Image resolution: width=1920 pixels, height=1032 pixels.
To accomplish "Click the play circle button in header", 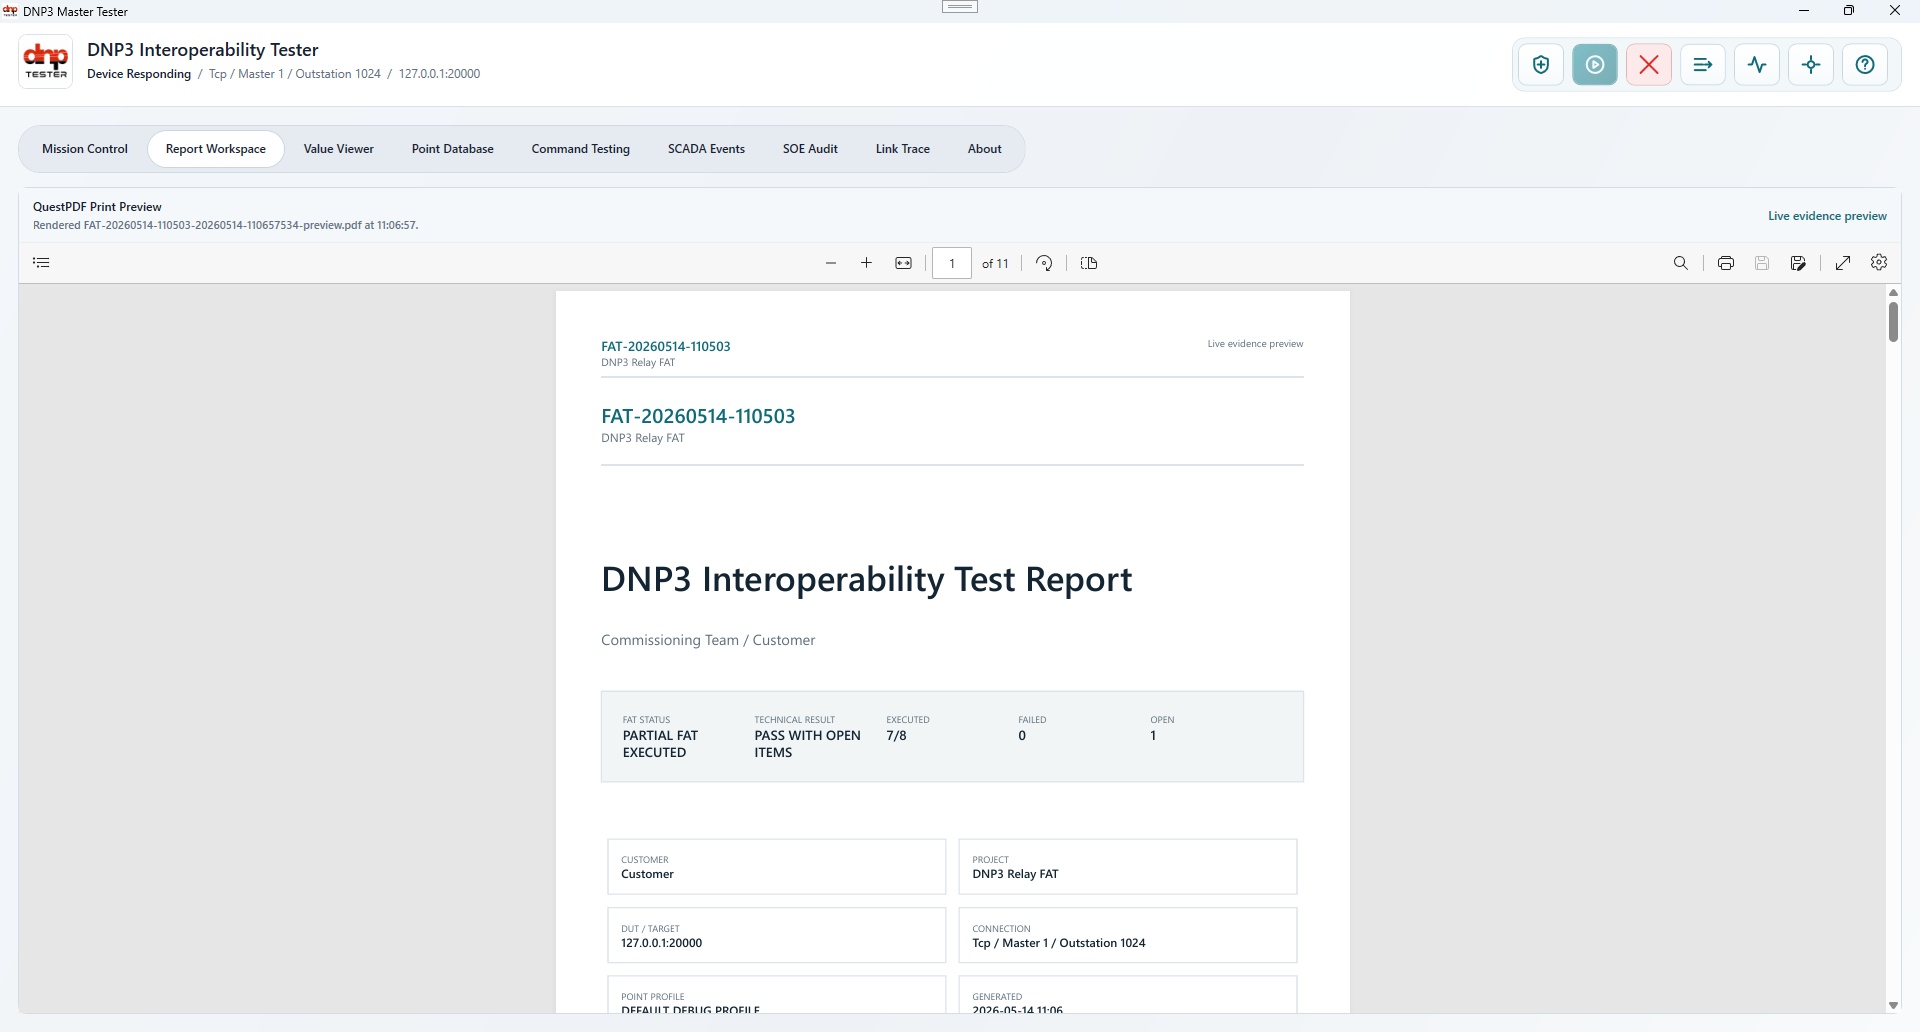I will coord(1595,65).
